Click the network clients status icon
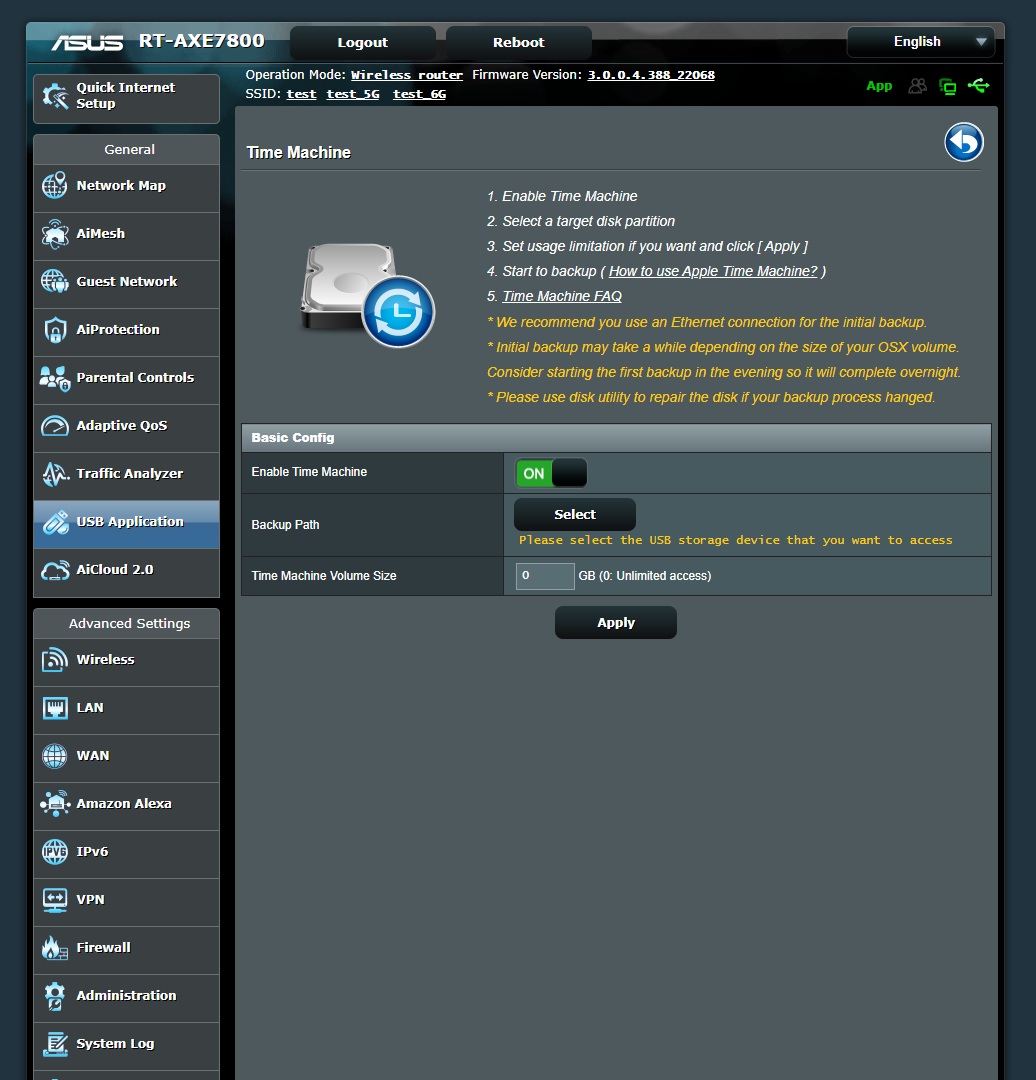 pos(948,87)
